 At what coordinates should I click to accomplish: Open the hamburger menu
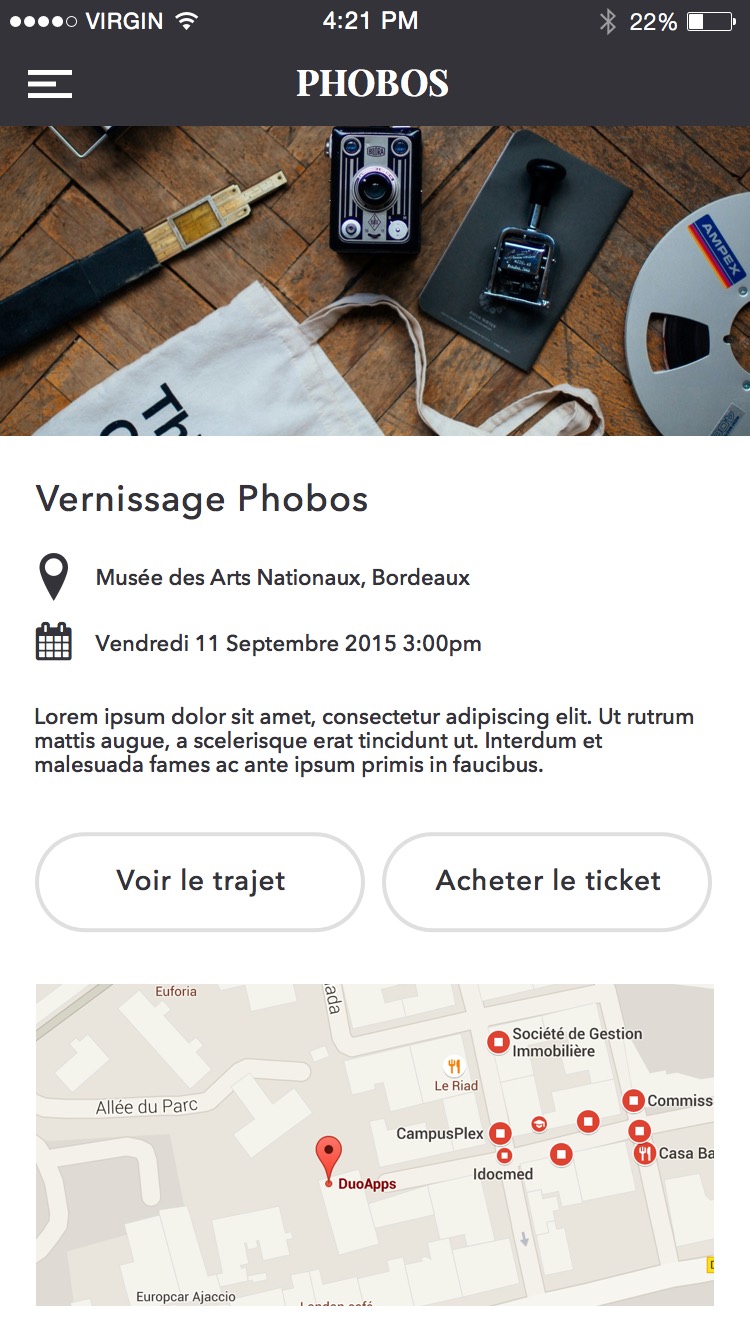tap(50, 84)
